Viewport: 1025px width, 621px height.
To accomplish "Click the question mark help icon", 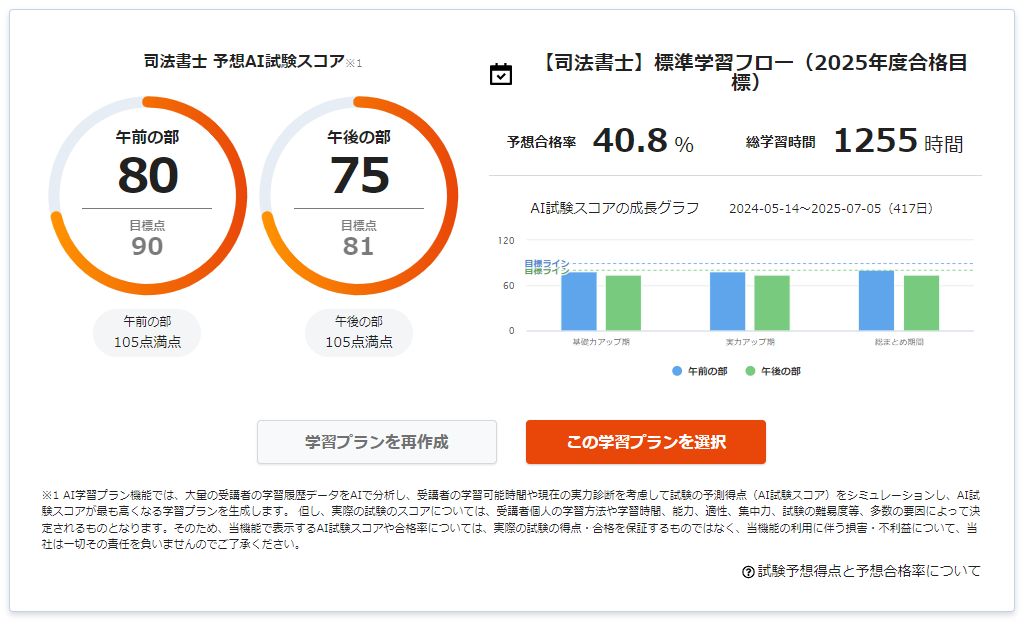I will point(748,572).
